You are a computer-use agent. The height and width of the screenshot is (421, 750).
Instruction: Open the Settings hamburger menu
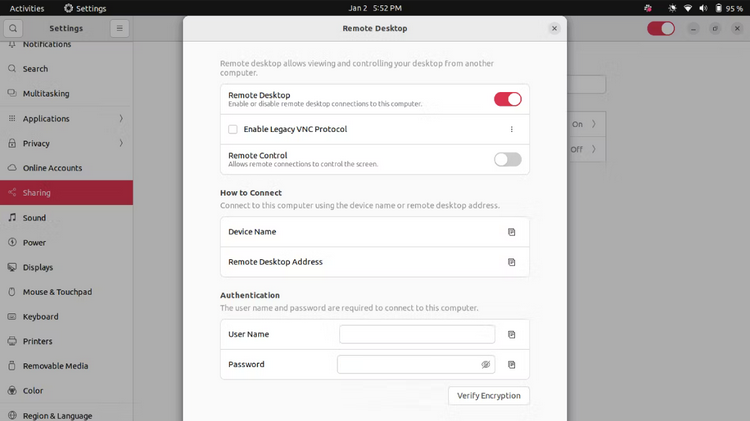(120, 28)
